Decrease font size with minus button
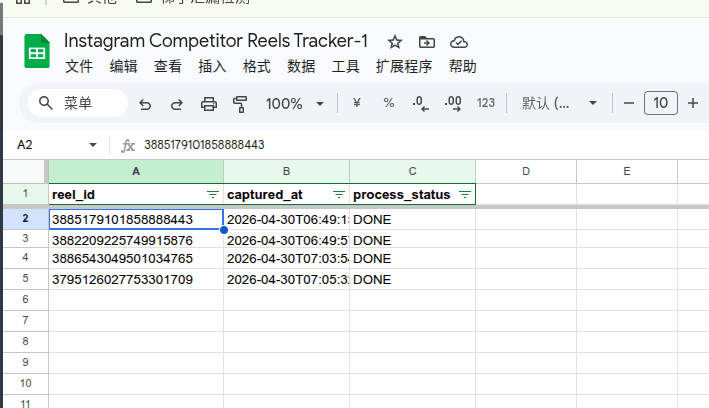709x408 pixels. point(629,103)
